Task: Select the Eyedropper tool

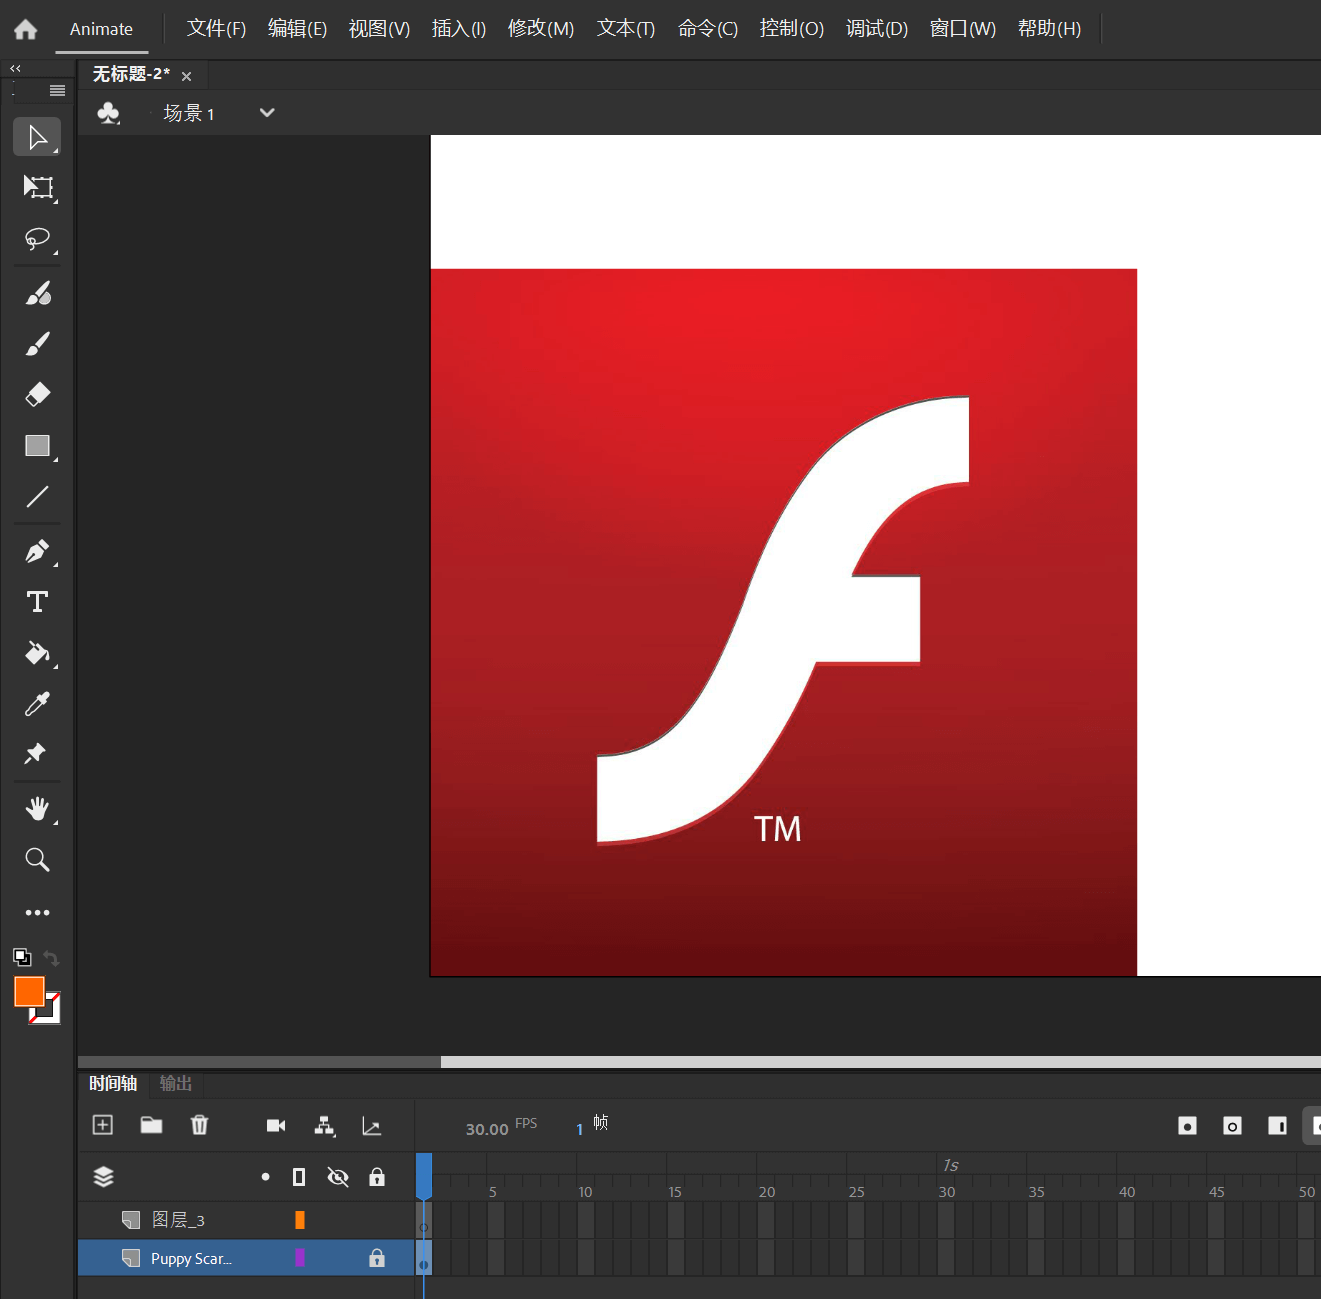Action: coord(37,704)
